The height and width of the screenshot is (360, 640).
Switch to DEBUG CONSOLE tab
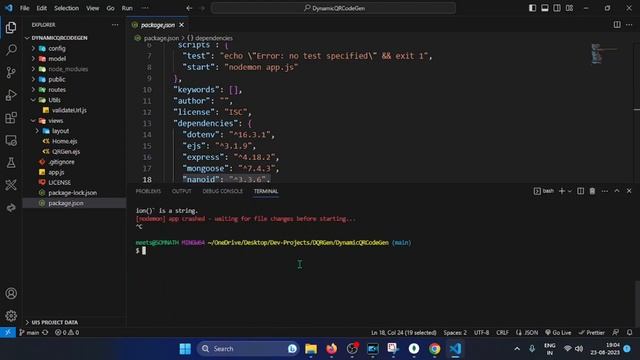tap(222, 191)
